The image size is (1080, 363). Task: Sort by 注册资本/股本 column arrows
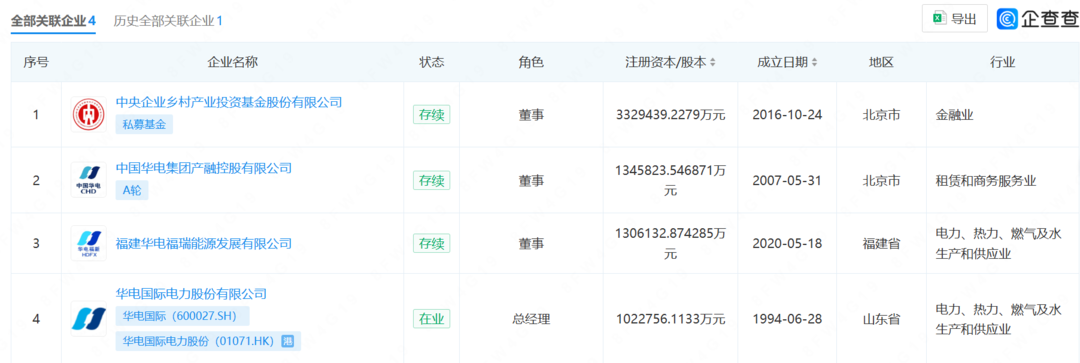pos(712,63)
